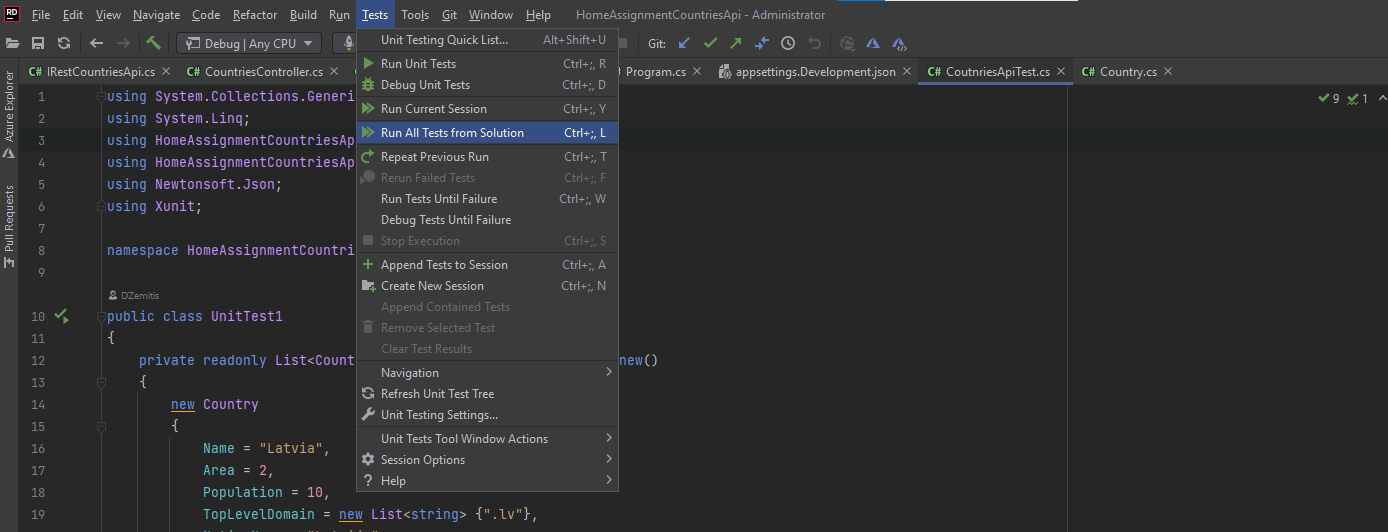Open the Build menu
This screenshot has width=1388, height=532.
(x=303, y=15)
